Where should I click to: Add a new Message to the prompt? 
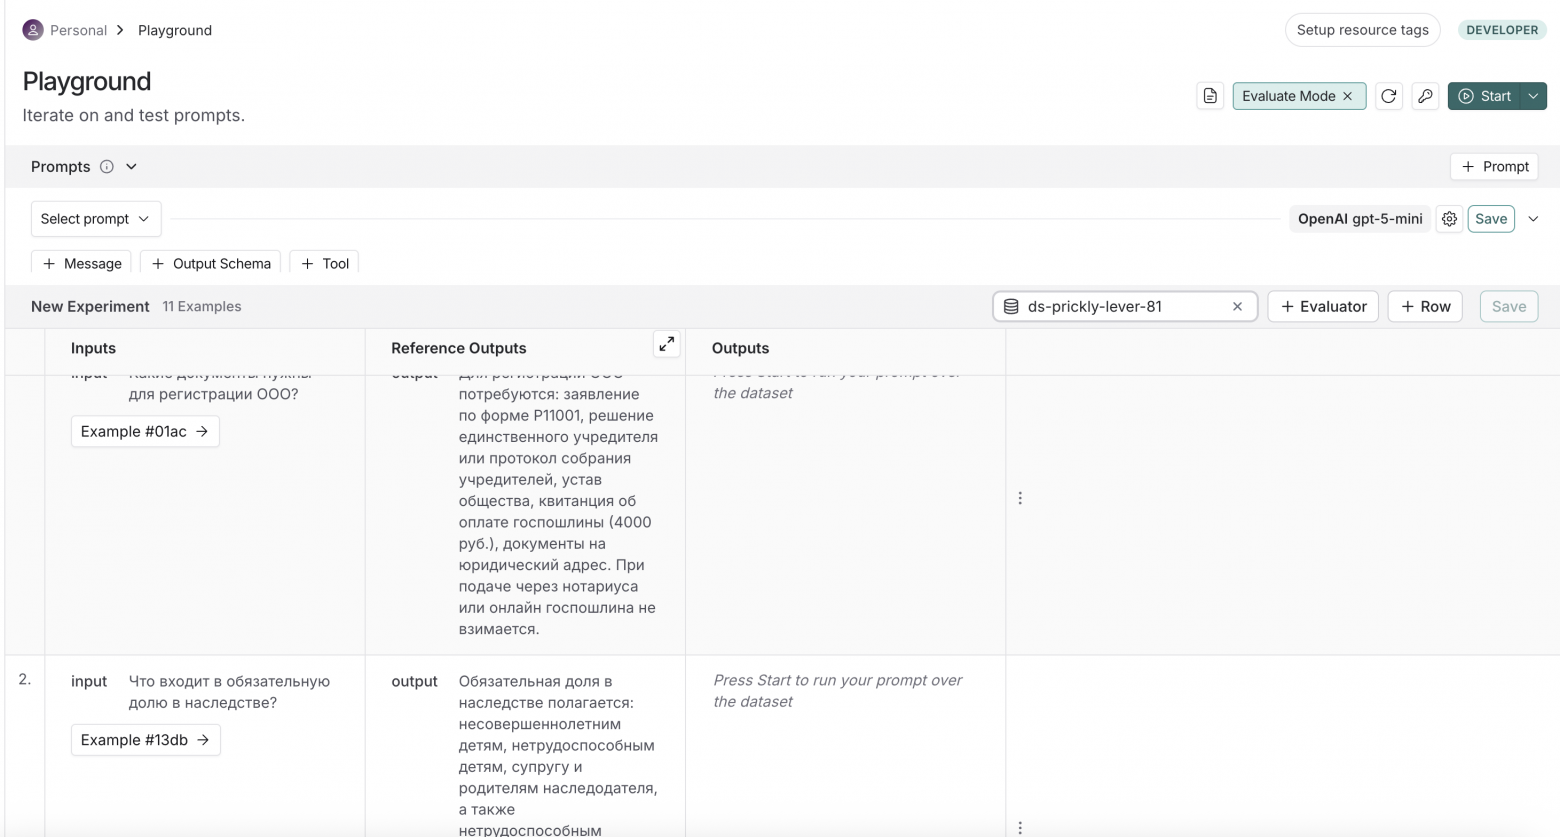[83, 264]
